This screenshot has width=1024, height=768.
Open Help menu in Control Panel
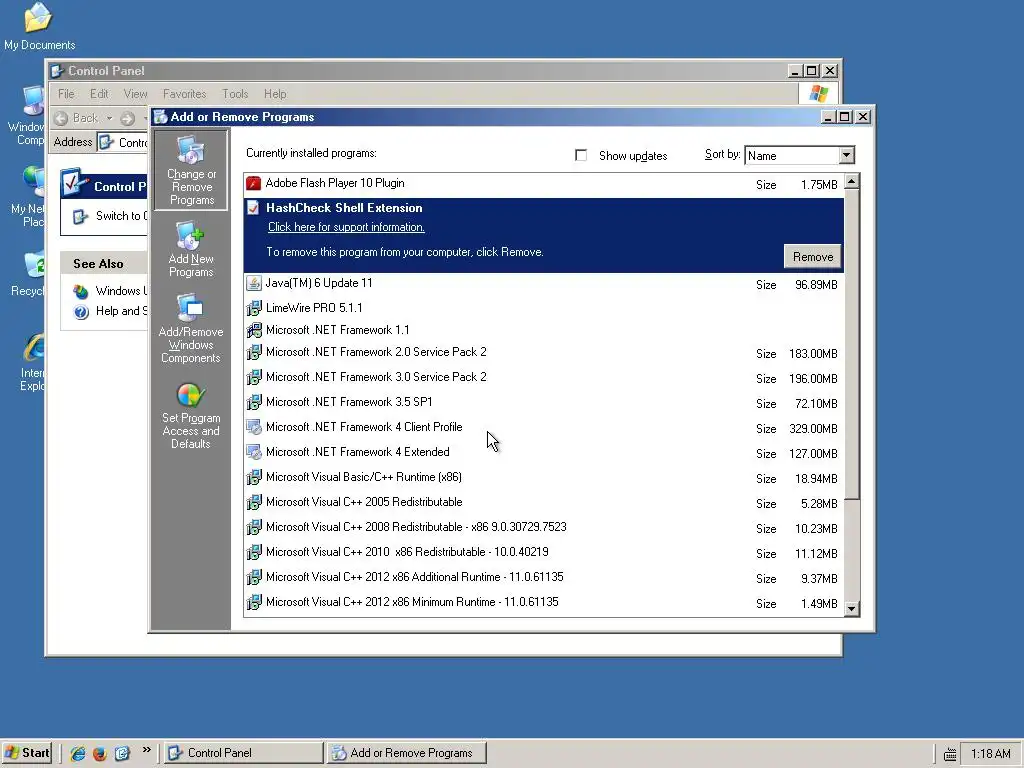(275, 94)
